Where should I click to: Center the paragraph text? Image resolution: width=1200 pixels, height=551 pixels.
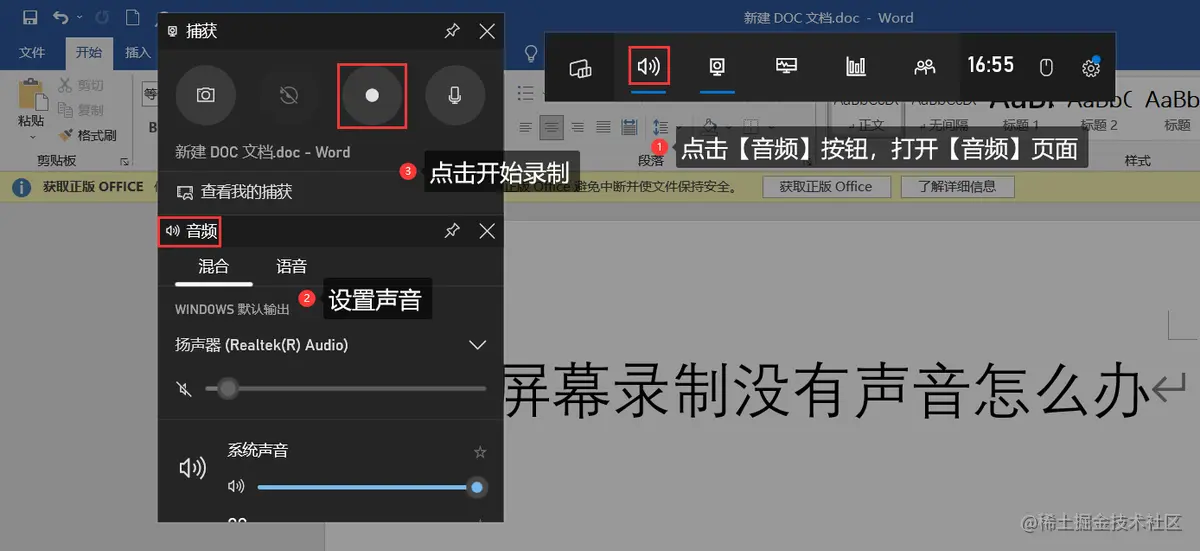(x=550, y=127)
